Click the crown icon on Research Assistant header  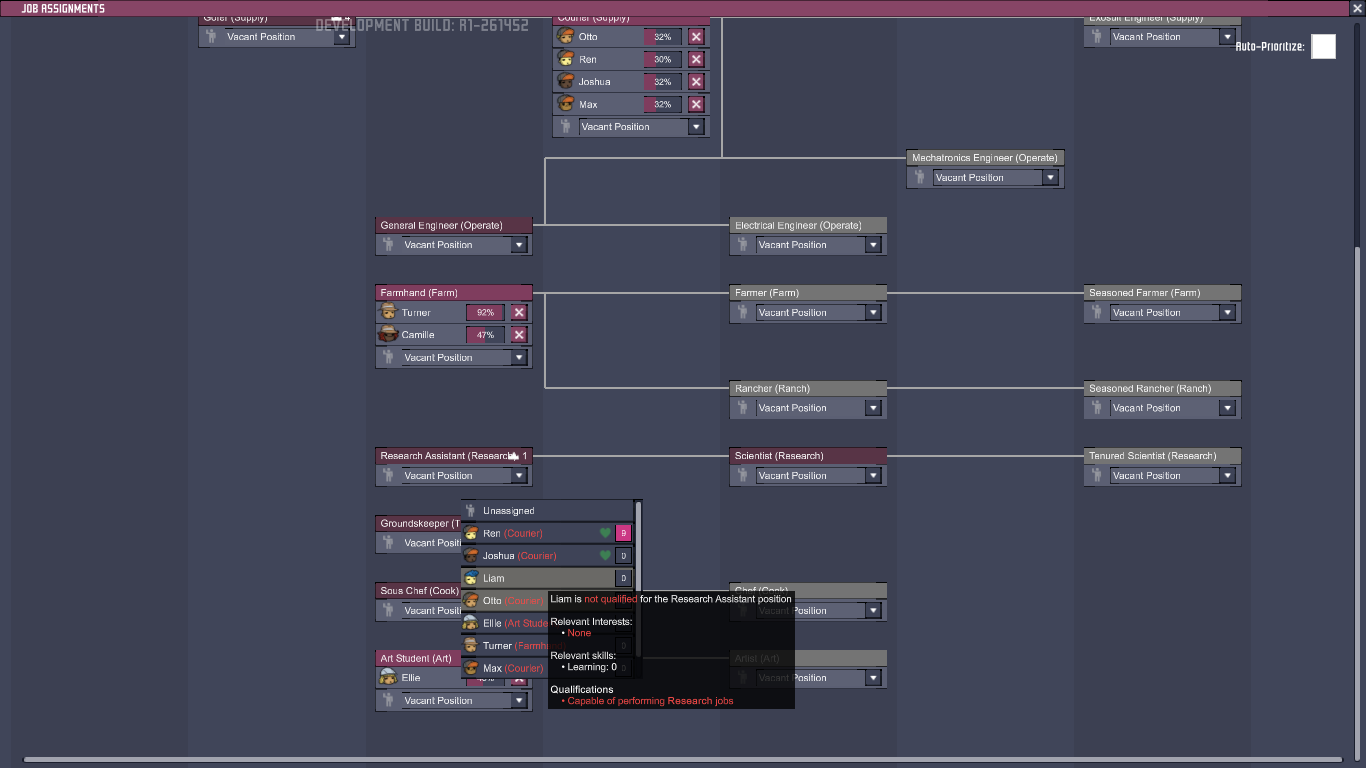[x=514, y=456]
